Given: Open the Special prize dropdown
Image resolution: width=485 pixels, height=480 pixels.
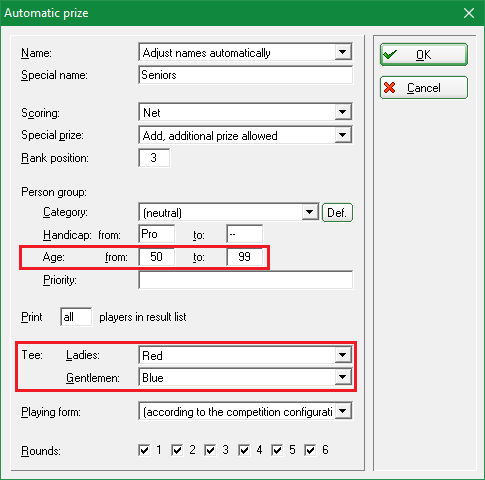Looking at the screenshot, I should 343,135.
